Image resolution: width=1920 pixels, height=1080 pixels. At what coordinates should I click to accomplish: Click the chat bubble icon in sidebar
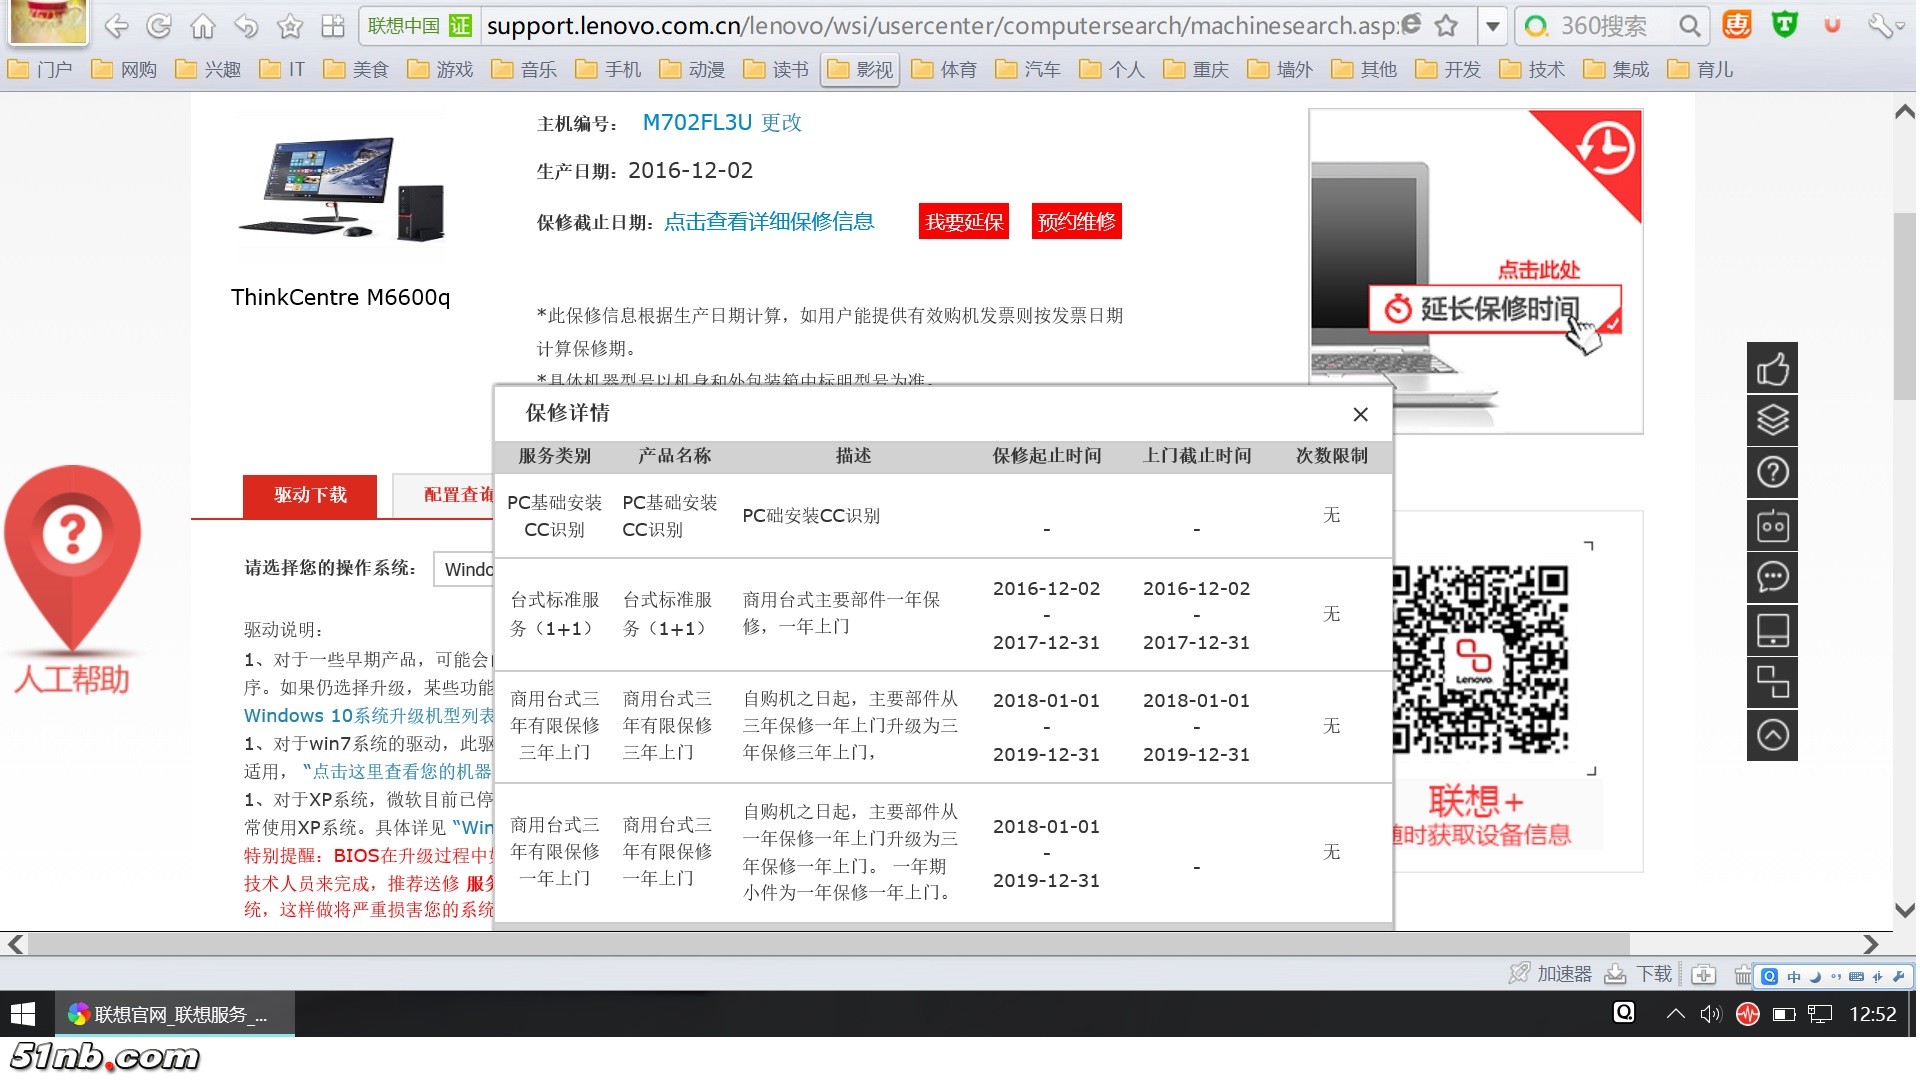1772,577
